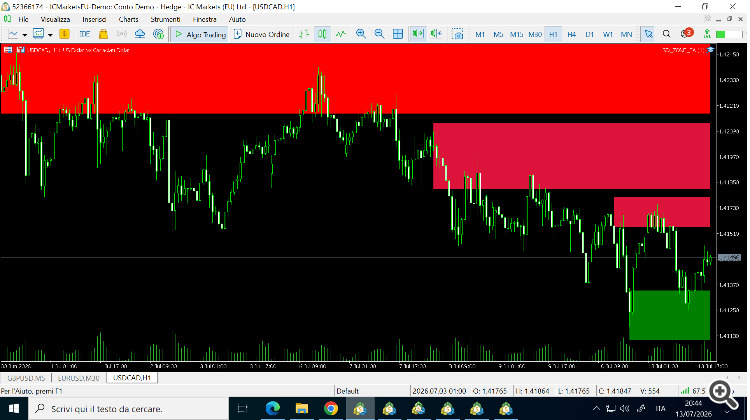Click the Windows Start button
This screenshot has width=750, height=420.
(x=13, y=409)
